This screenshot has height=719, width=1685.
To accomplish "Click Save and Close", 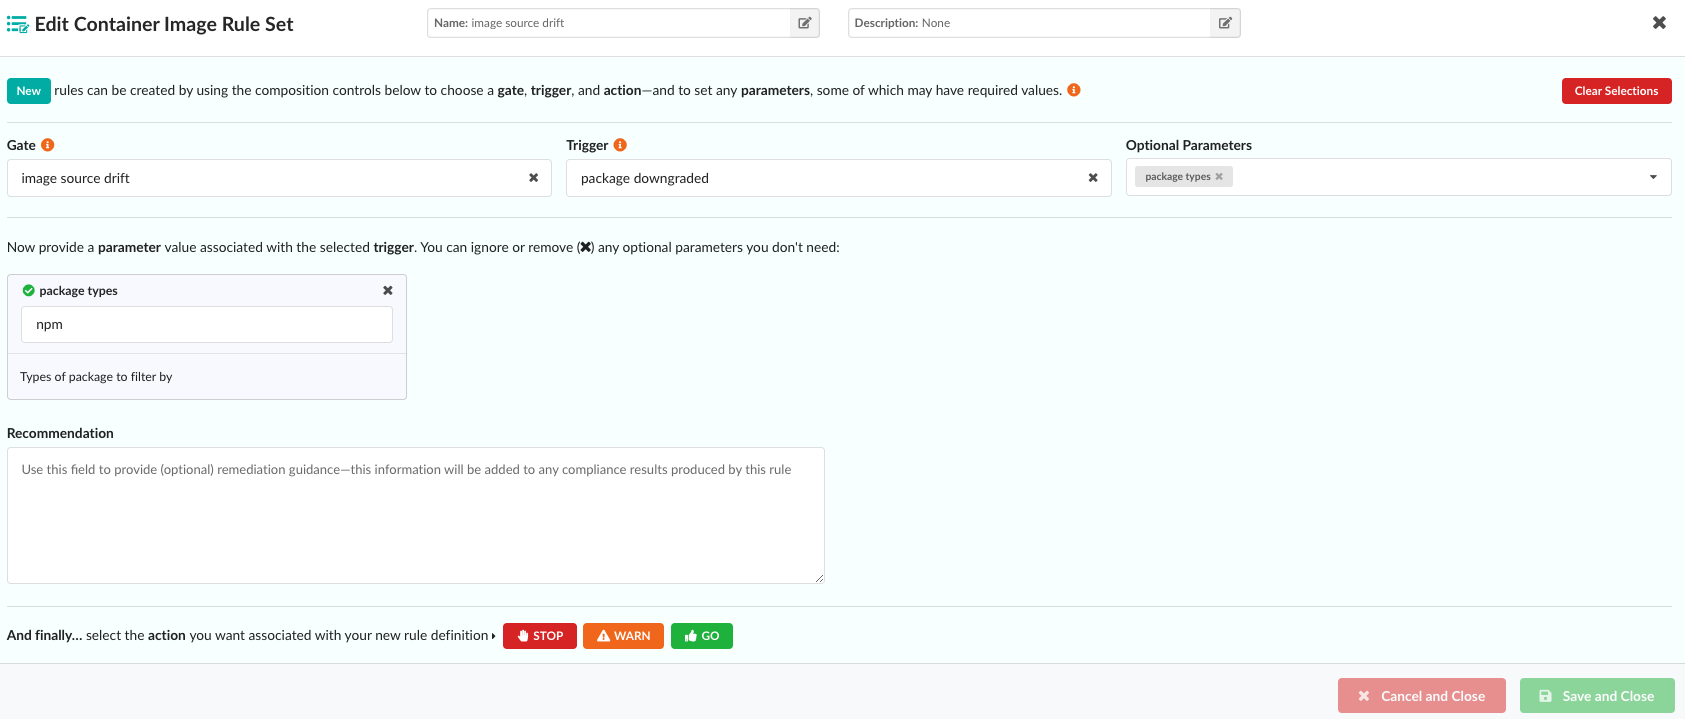I will 1597,696.
